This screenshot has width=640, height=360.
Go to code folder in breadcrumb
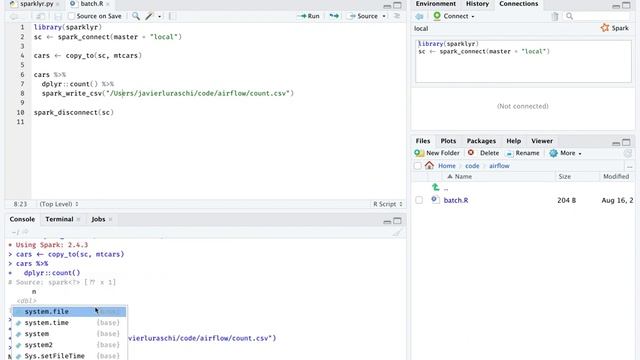point(472,166)
